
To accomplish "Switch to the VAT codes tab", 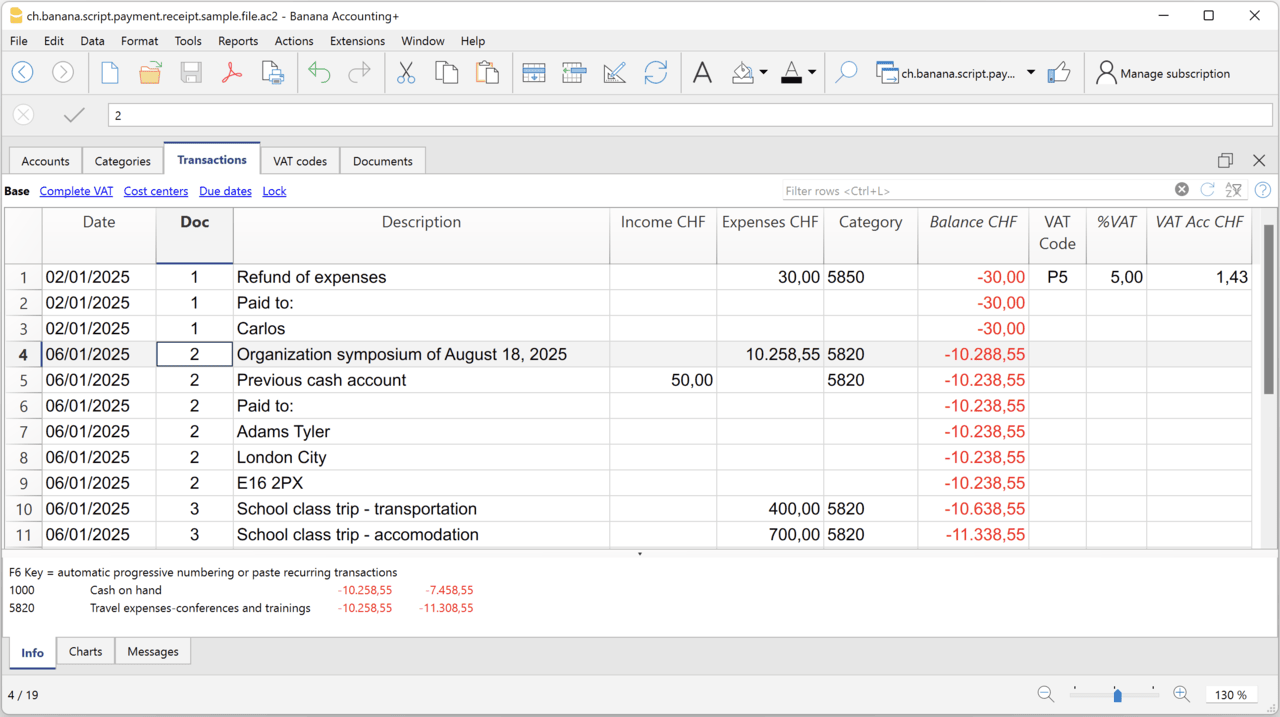I will [300, 161].
